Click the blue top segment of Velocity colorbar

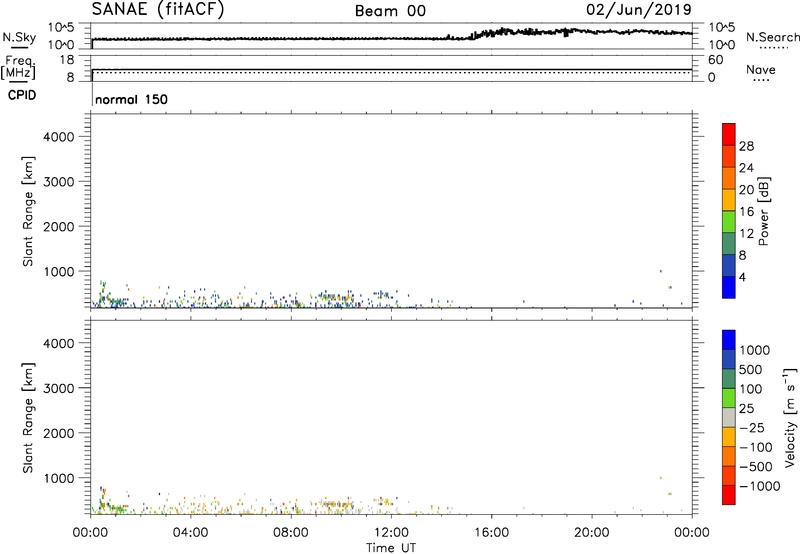728,340
